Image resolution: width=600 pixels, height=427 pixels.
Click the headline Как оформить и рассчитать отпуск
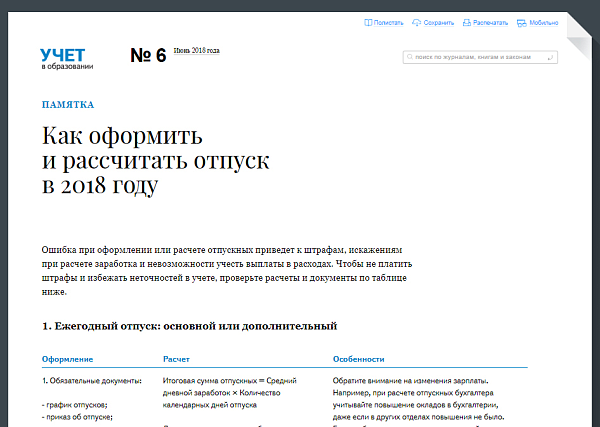[155, 160]
